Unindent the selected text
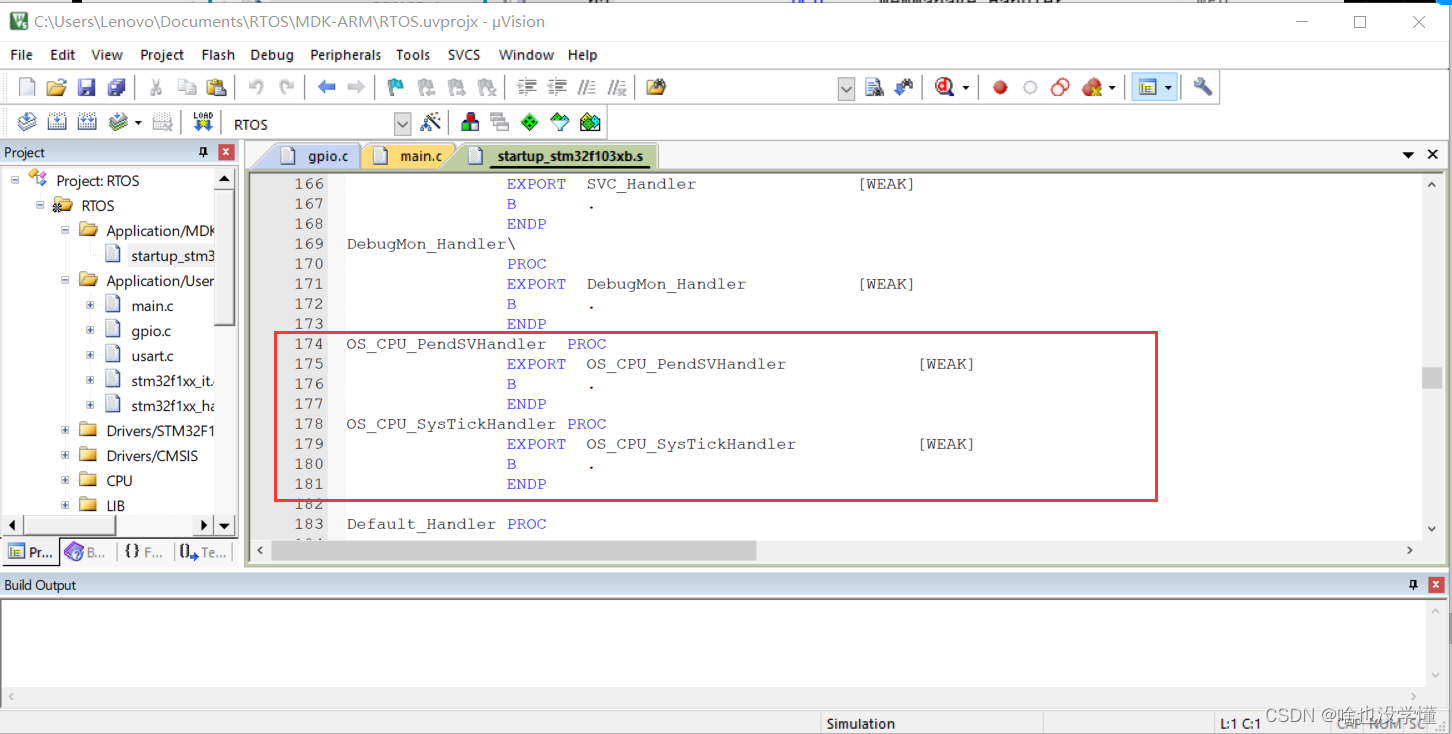 [557, 88]
